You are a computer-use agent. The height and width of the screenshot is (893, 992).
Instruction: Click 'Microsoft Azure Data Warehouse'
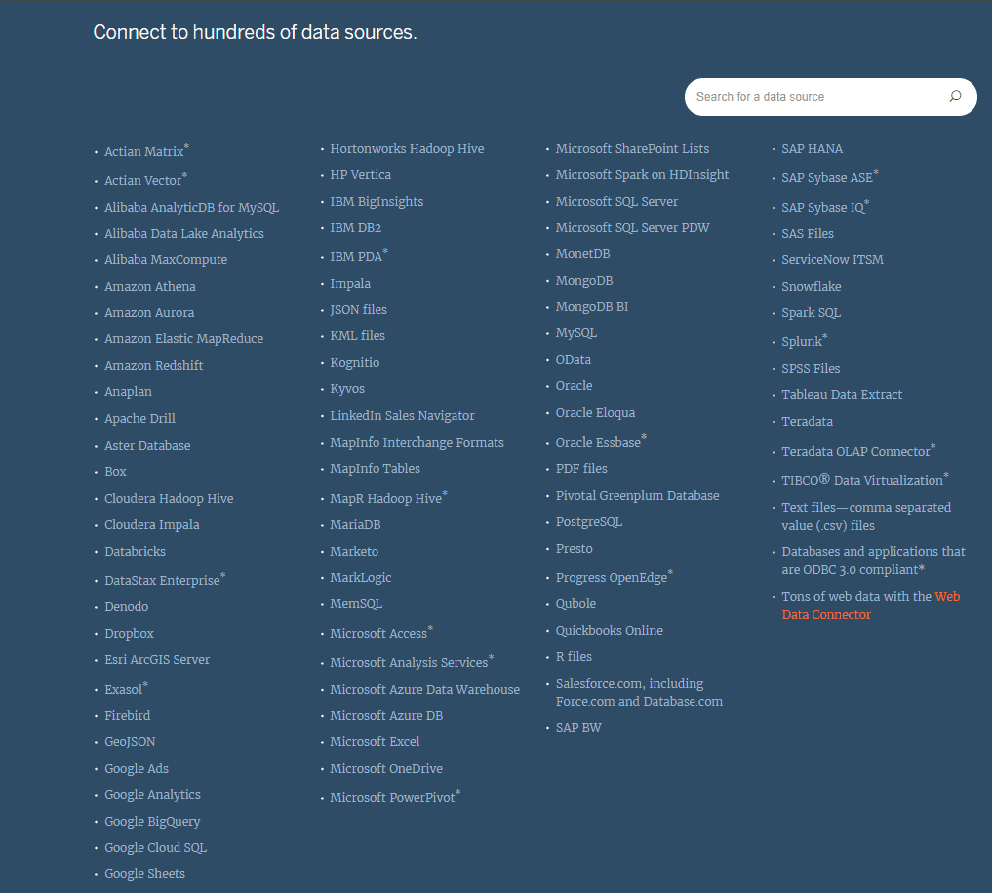(425, 689)
